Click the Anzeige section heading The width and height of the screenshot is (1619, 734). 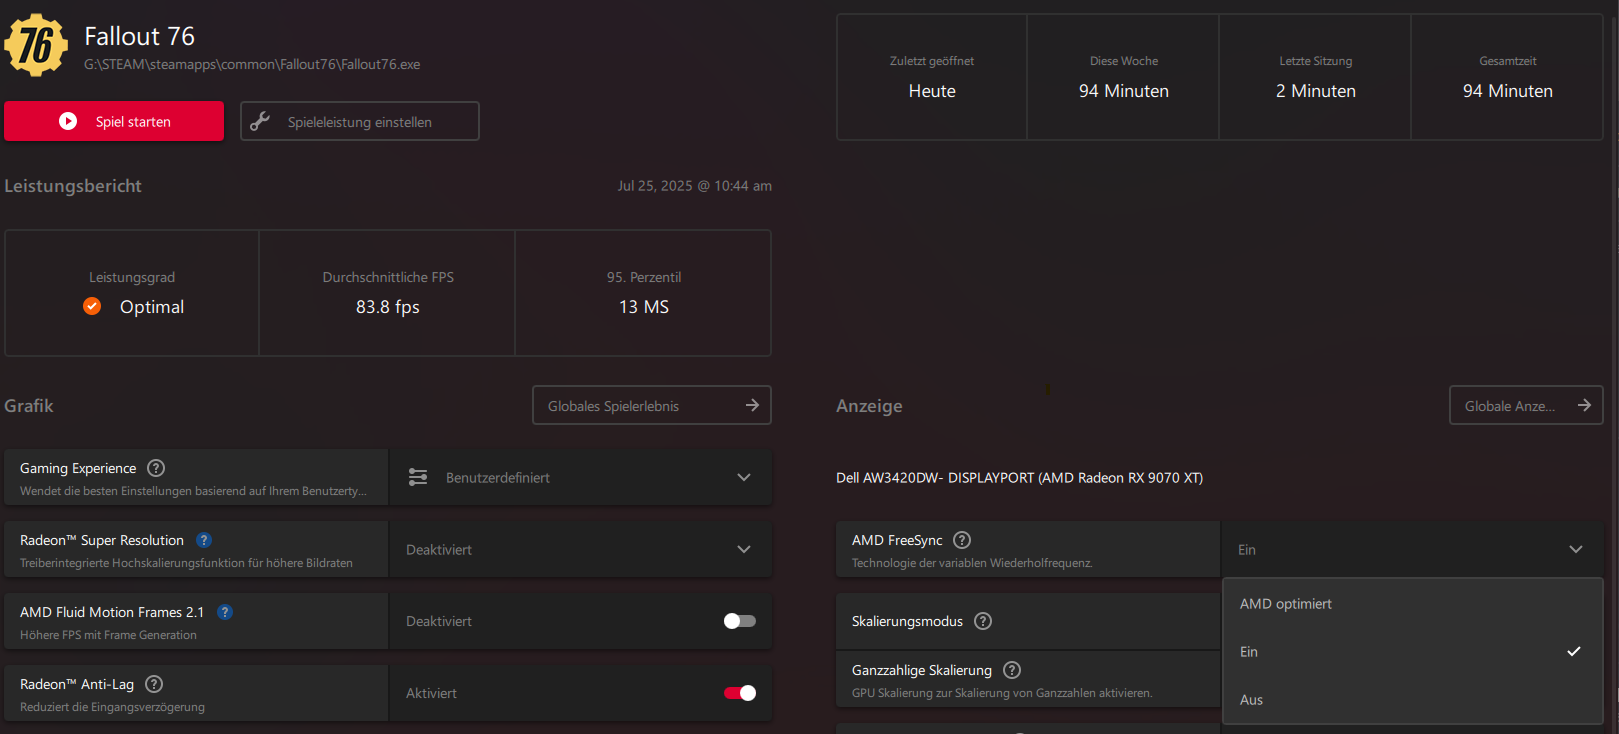(x=869, y=406)
